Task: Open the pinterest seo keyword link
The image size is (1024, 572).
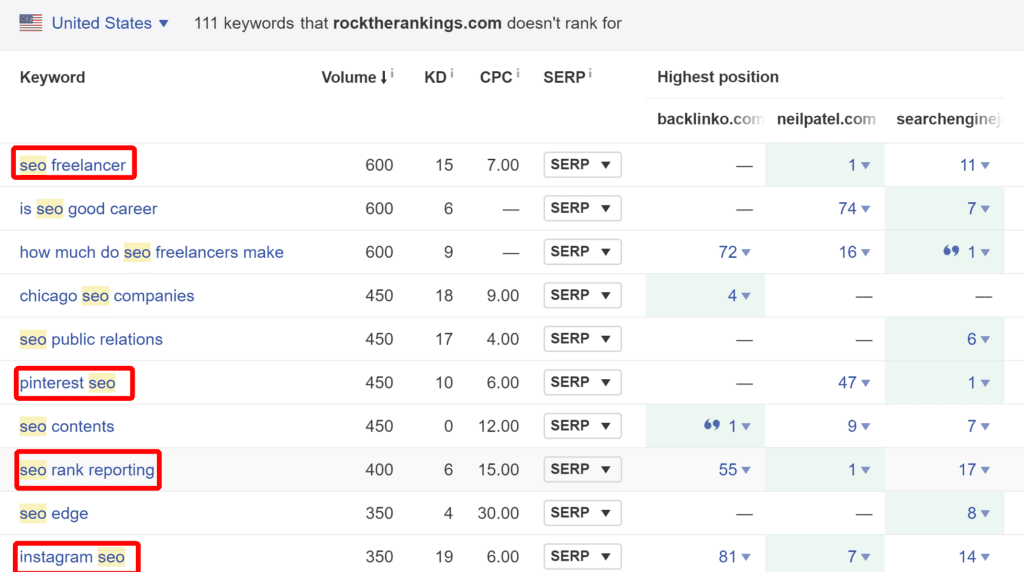Action: 67,383
